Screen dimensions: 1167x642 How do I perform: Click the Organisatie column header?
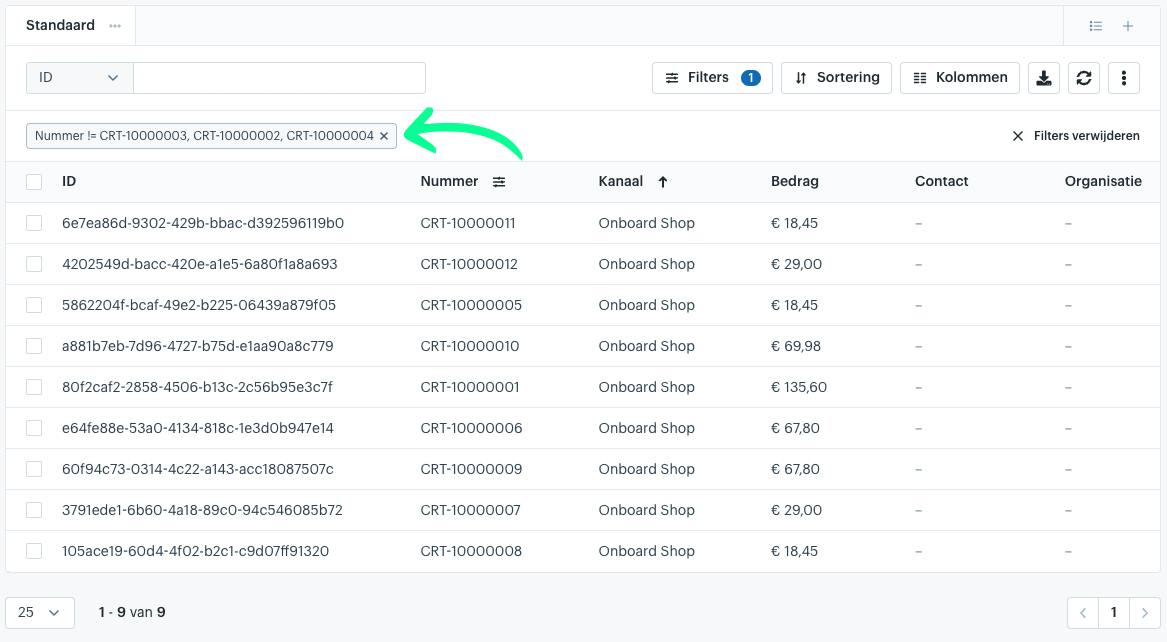pyautogui.click(x=1103, y=182)
